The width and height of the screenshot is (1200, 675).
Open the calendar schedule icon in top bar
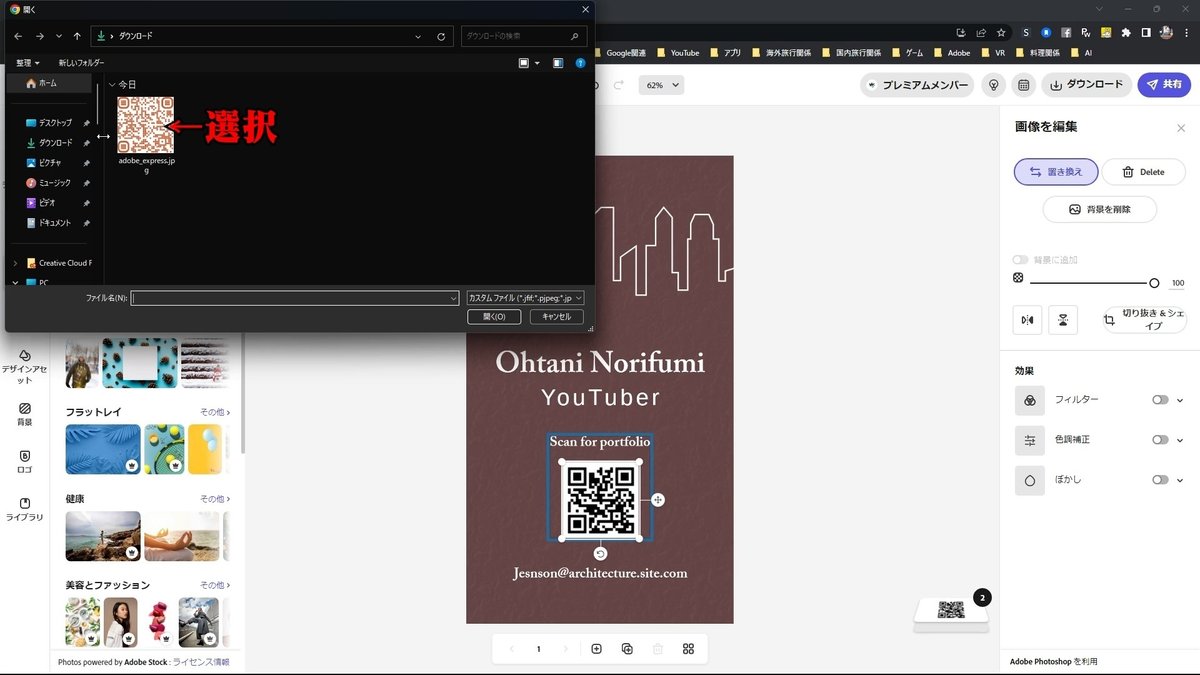point(1023,85)
